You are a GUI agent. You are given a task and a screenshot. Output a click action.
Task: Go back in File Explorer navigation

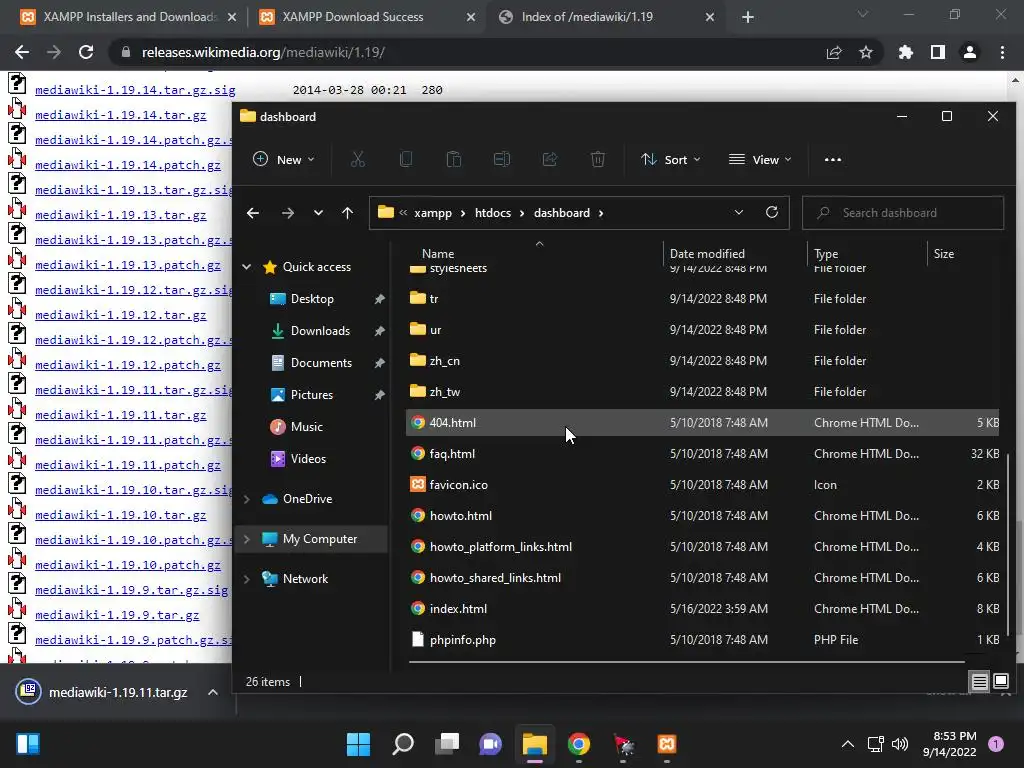click(x=253, y=213)
